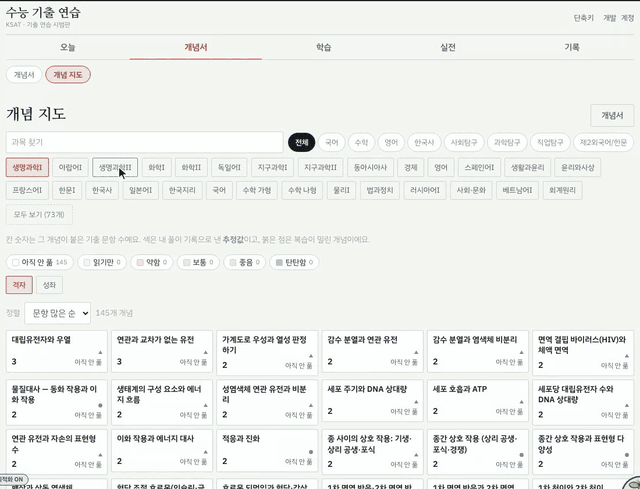Expand 모두 보기 (73개) subject list

pyautogui.click(x=39, y=215)
